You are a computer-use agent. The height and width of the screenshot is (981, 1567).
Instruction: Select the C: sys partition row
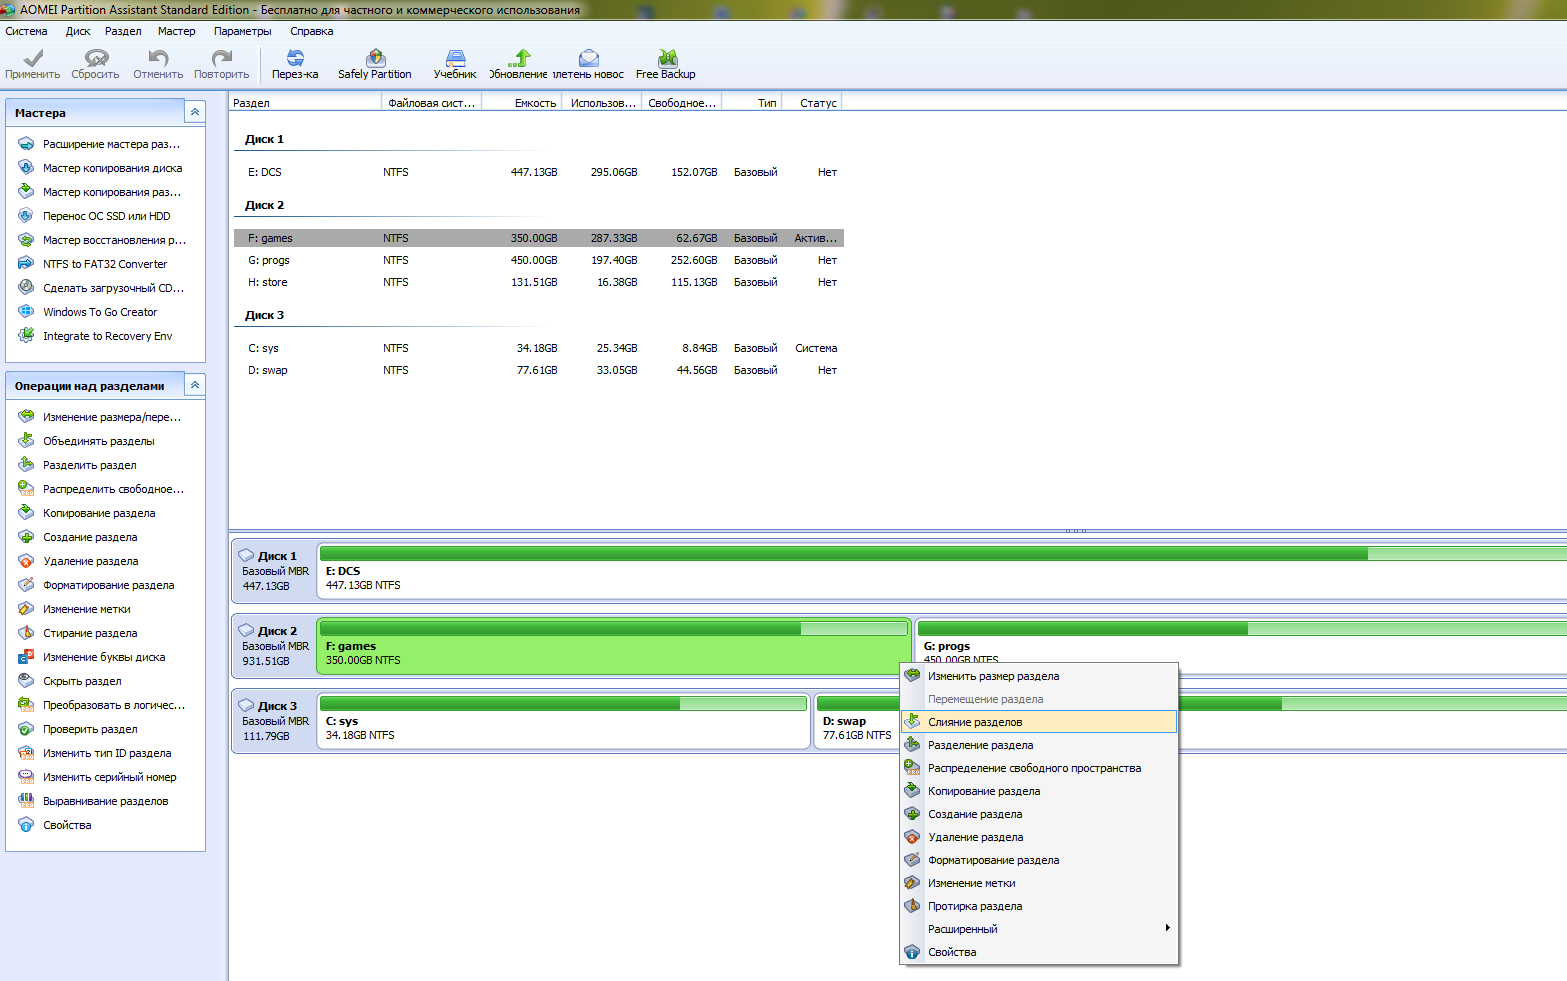pyautogui.click(x=539, y=348)
